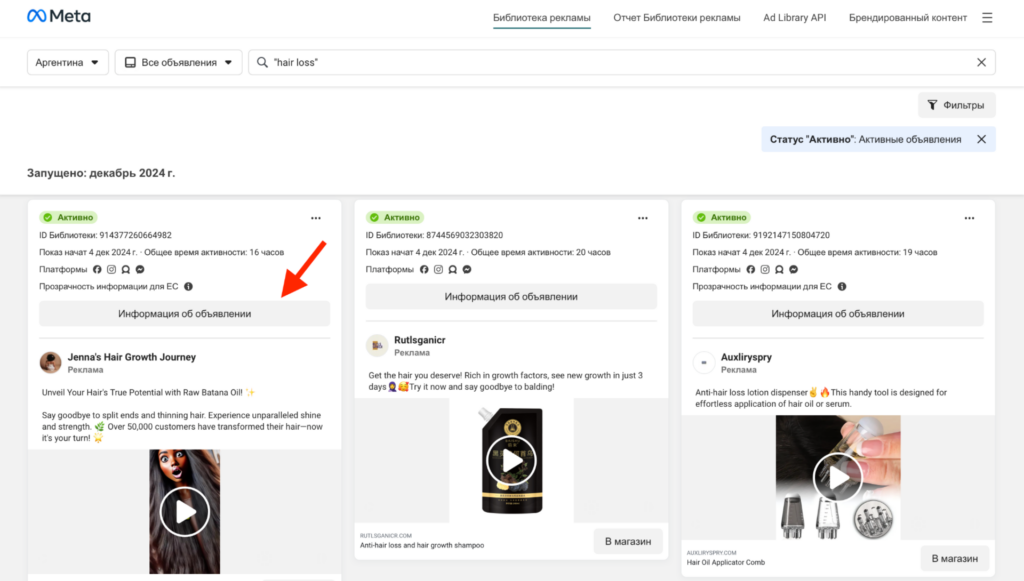Click the library ID 8744569032303820 text

pyautogui.click(x=434, y=235)
